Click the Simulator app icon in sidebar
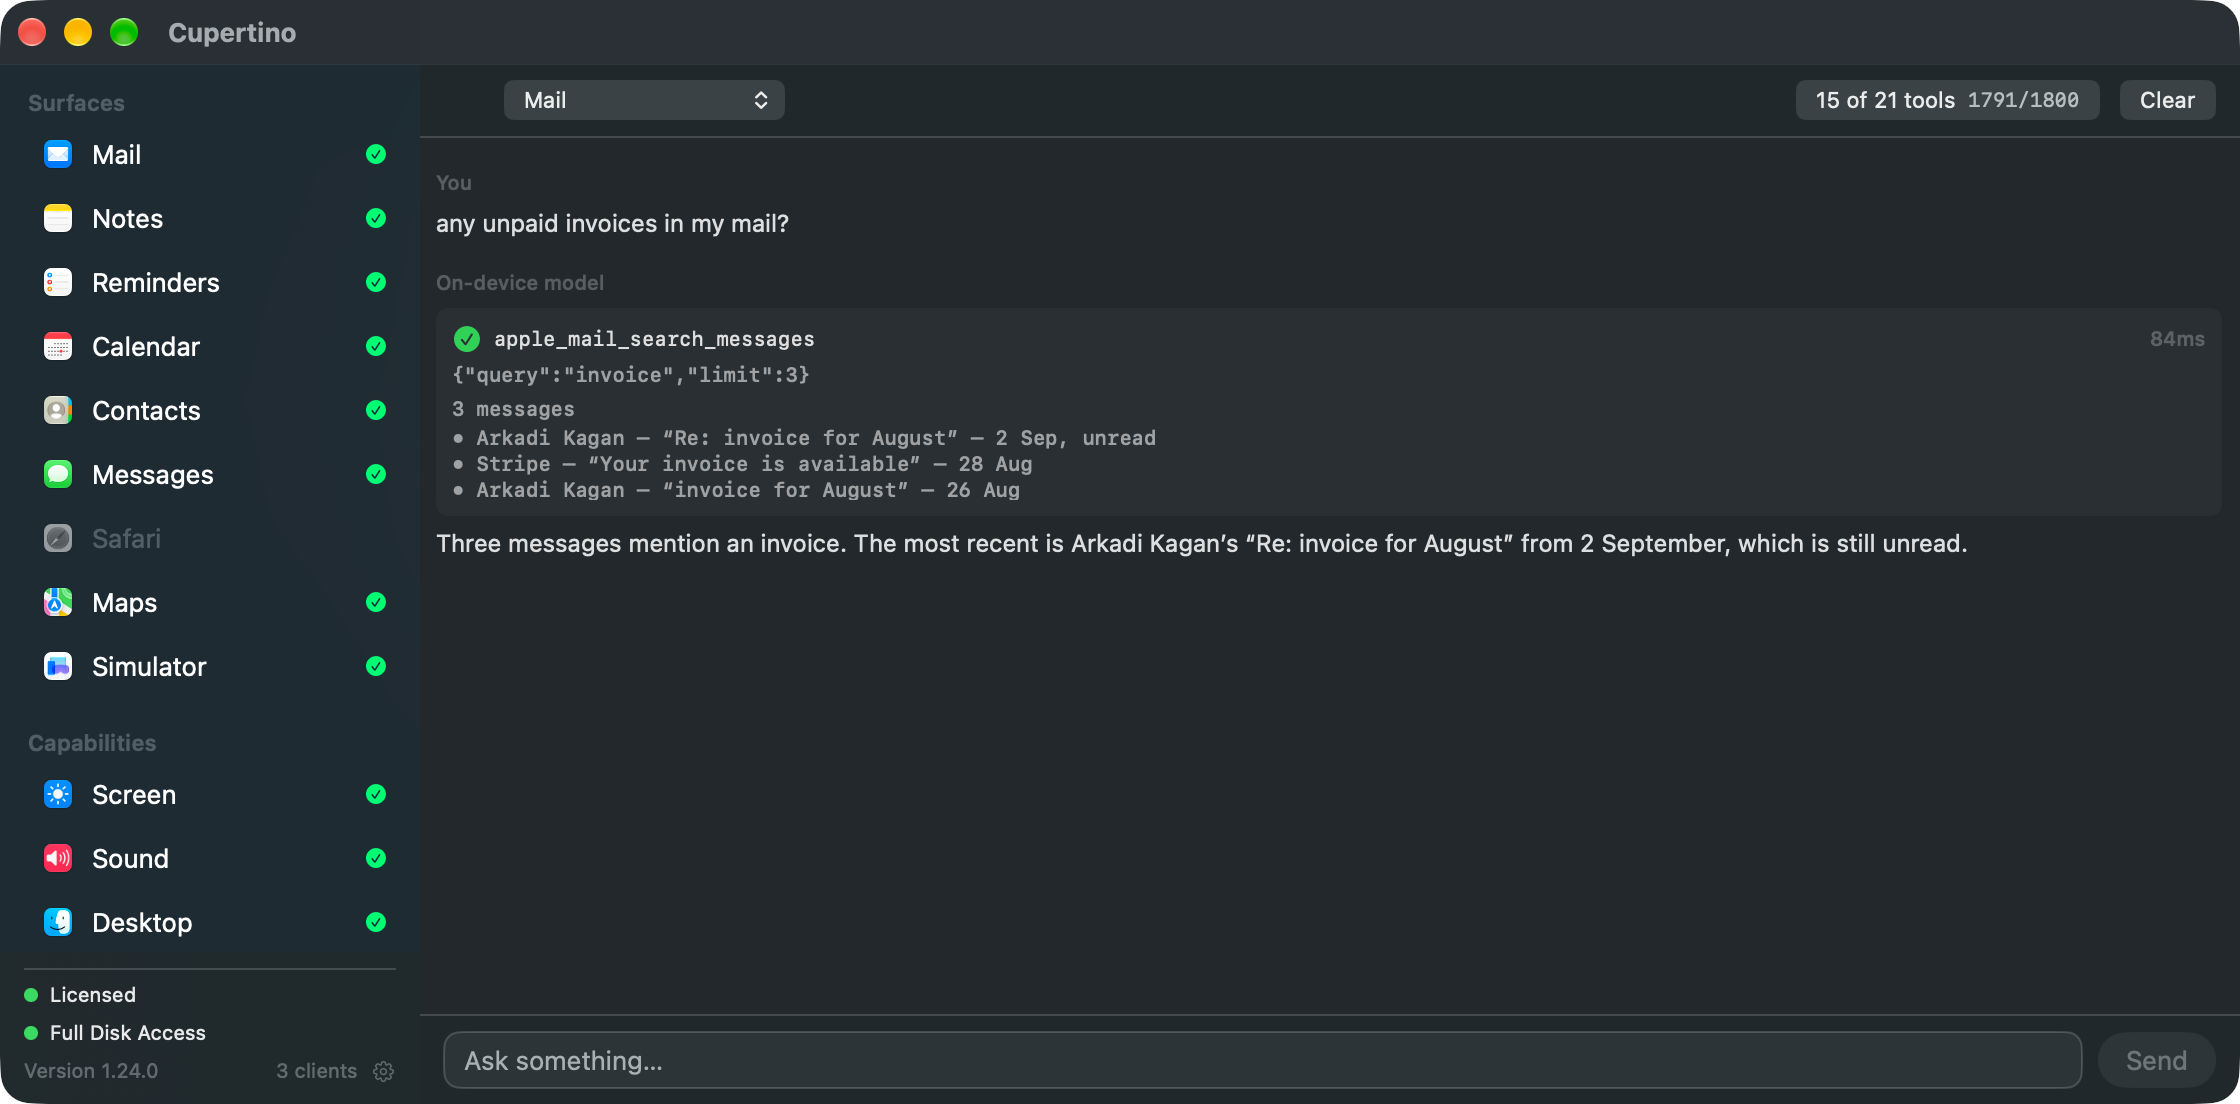 point(58,666)
